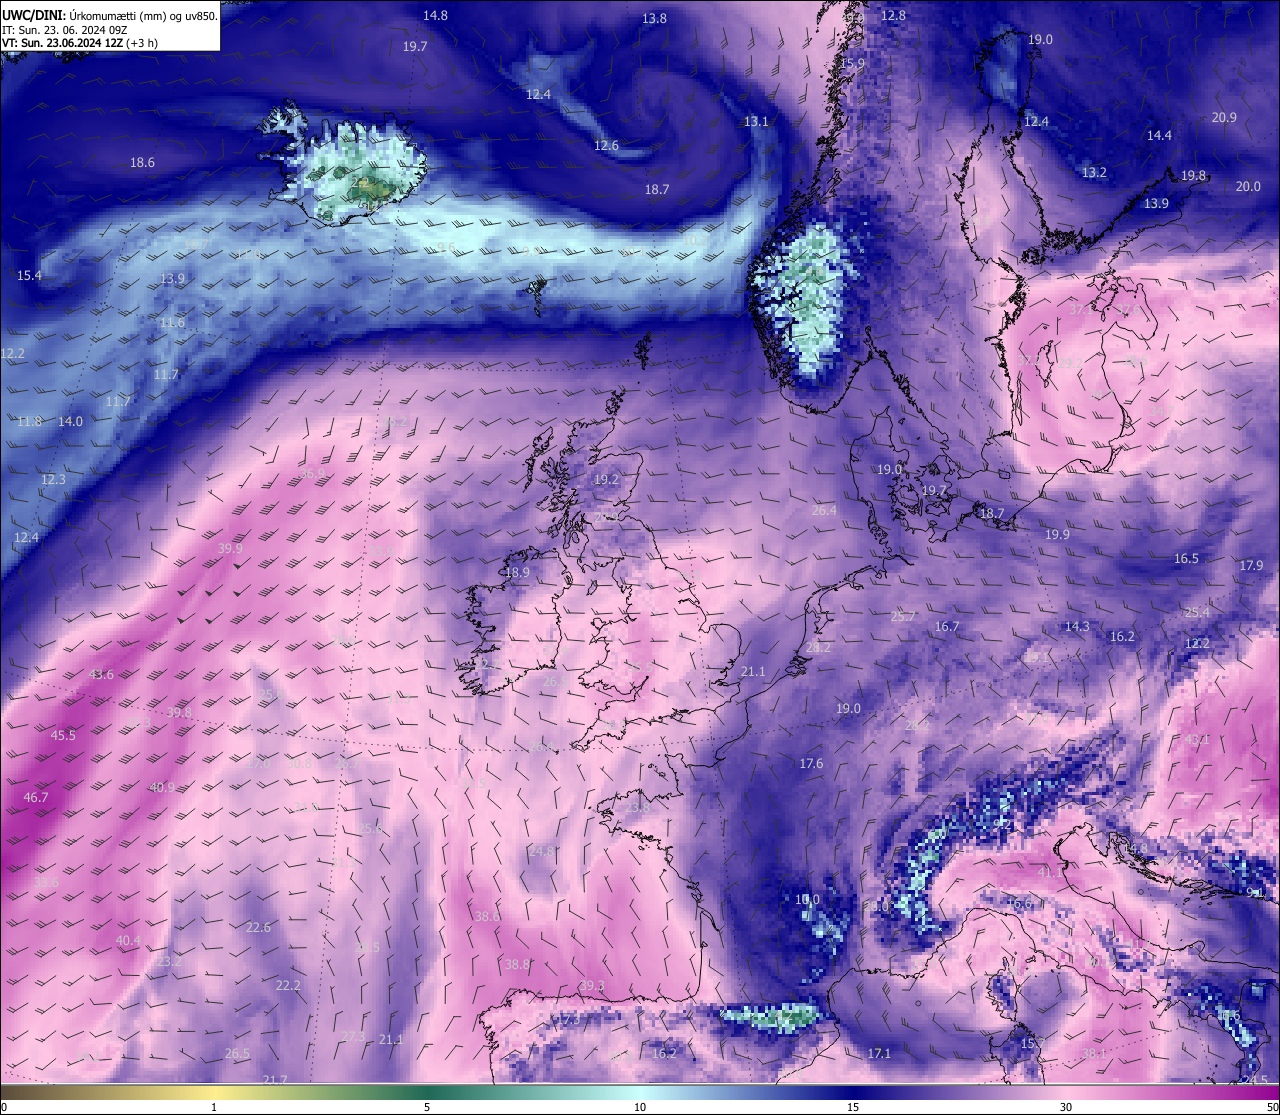
Task: Click the color scale tick labeled 15
Action: [853, 1107]
